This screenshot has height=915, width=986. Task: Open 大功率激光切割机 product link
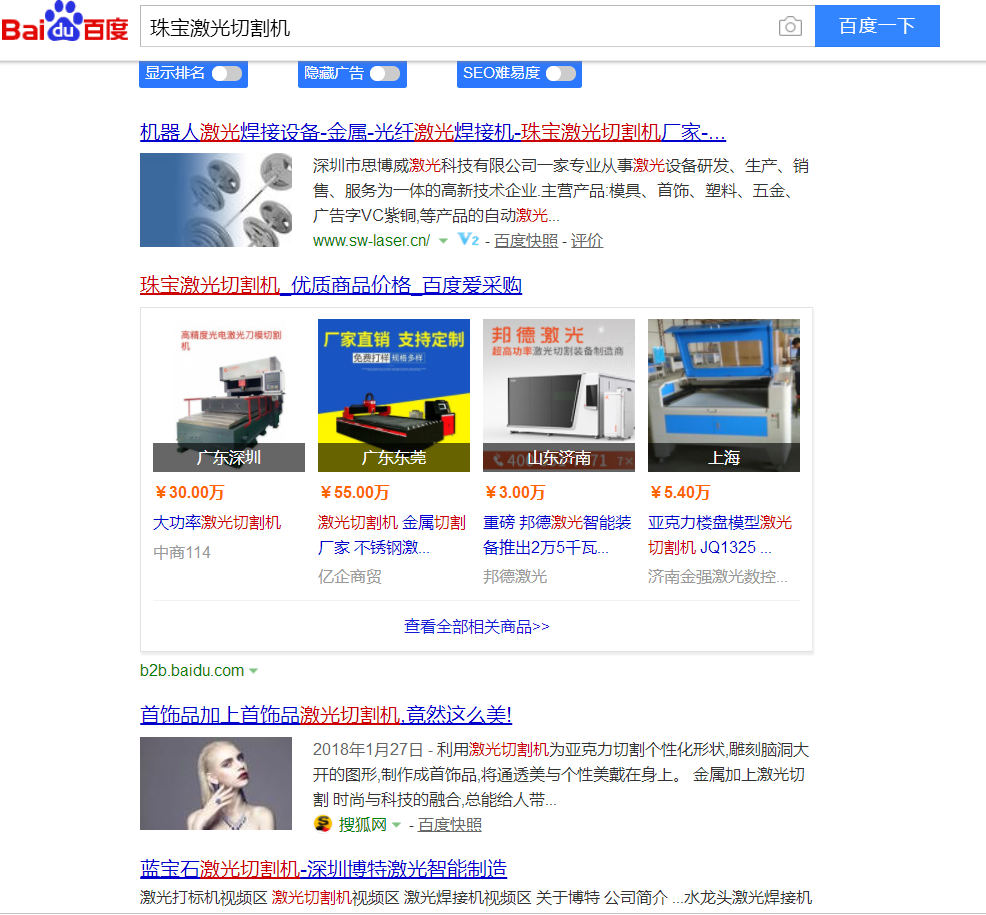click(217, 523)
